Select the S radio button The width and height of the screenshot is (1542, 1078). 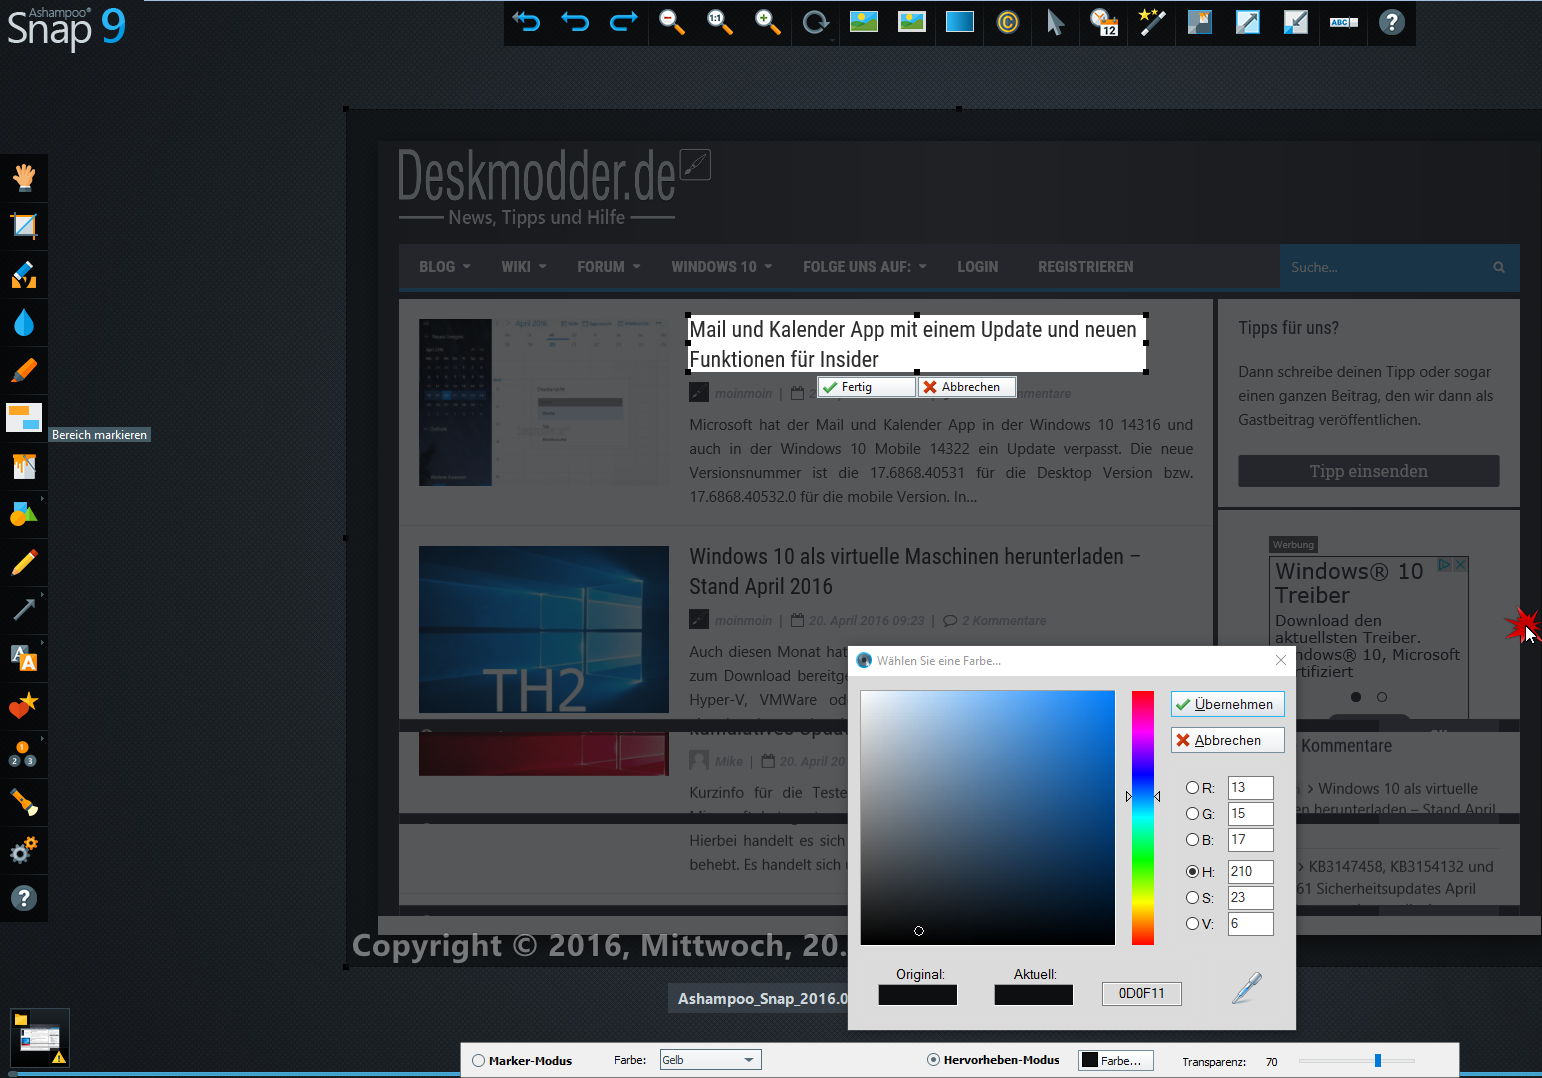1192,898
